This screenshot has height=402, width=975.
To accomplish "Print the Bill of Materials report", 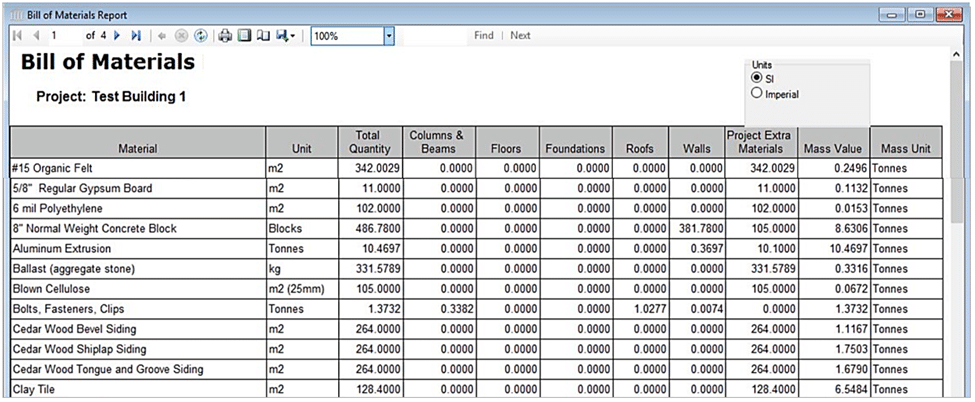I will point(225,36).
